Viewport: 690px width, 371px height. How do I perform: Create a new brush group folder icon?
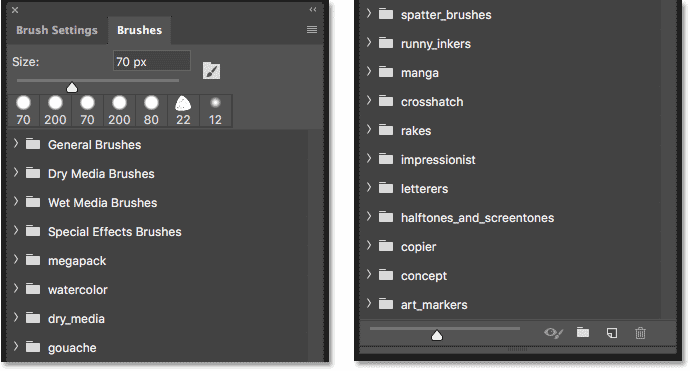click(583, 332)
